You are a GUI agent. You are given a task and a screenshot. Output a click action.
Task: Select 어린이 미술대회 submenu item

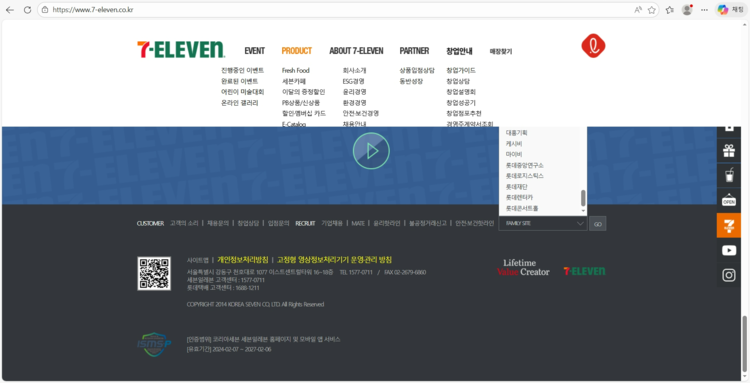coord(242,92)
